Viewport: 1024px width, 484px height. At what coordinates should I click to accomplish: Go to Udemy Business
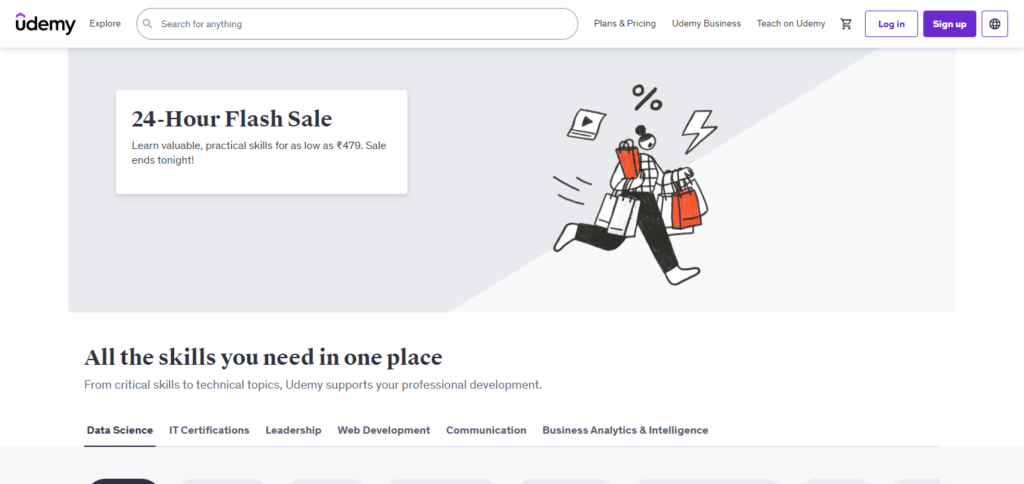[x=707, y=24]
